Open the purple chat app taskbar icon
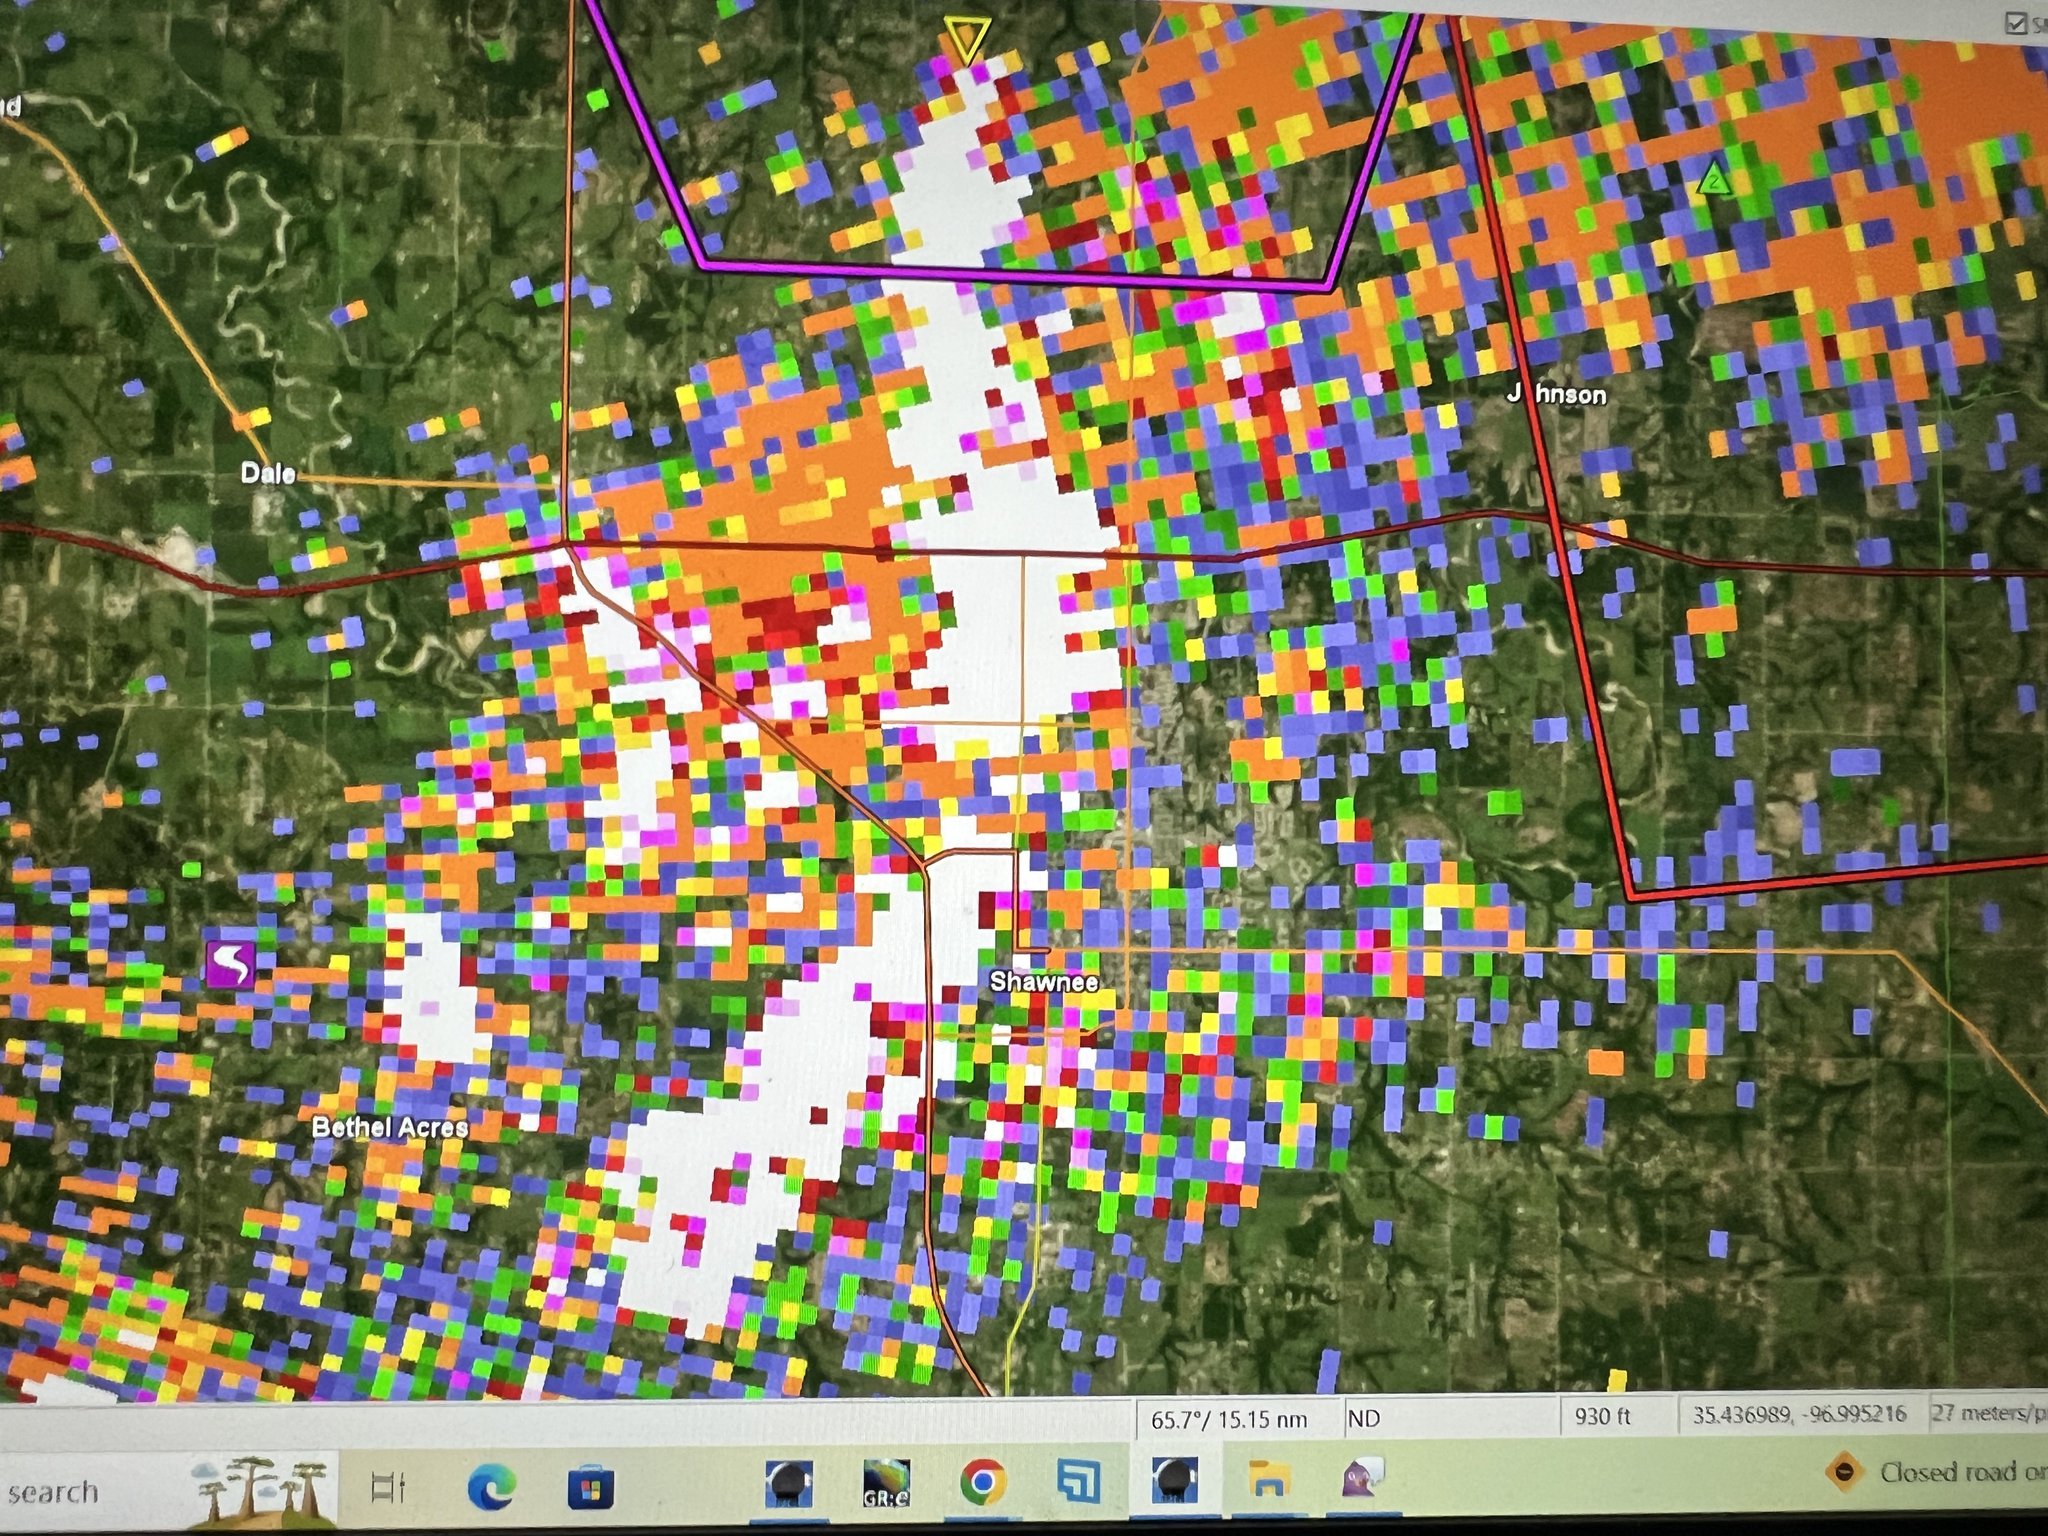 pyautogui.click(x=1363, y=1477)
